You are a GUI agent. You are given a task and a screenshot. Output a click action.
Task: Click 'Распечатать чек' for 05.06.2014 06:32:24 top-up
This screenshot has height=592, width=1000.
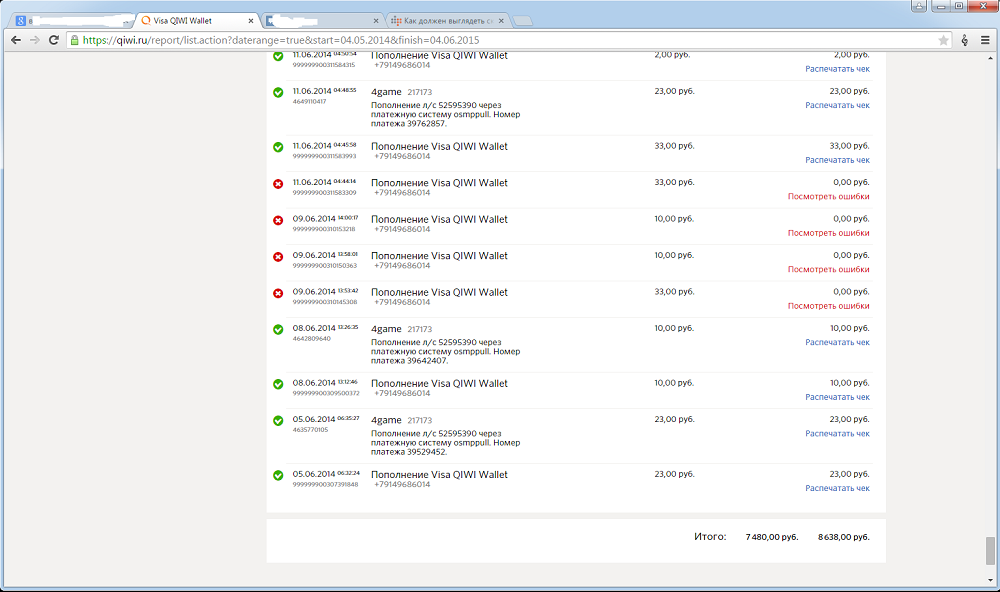pos(837,488)
